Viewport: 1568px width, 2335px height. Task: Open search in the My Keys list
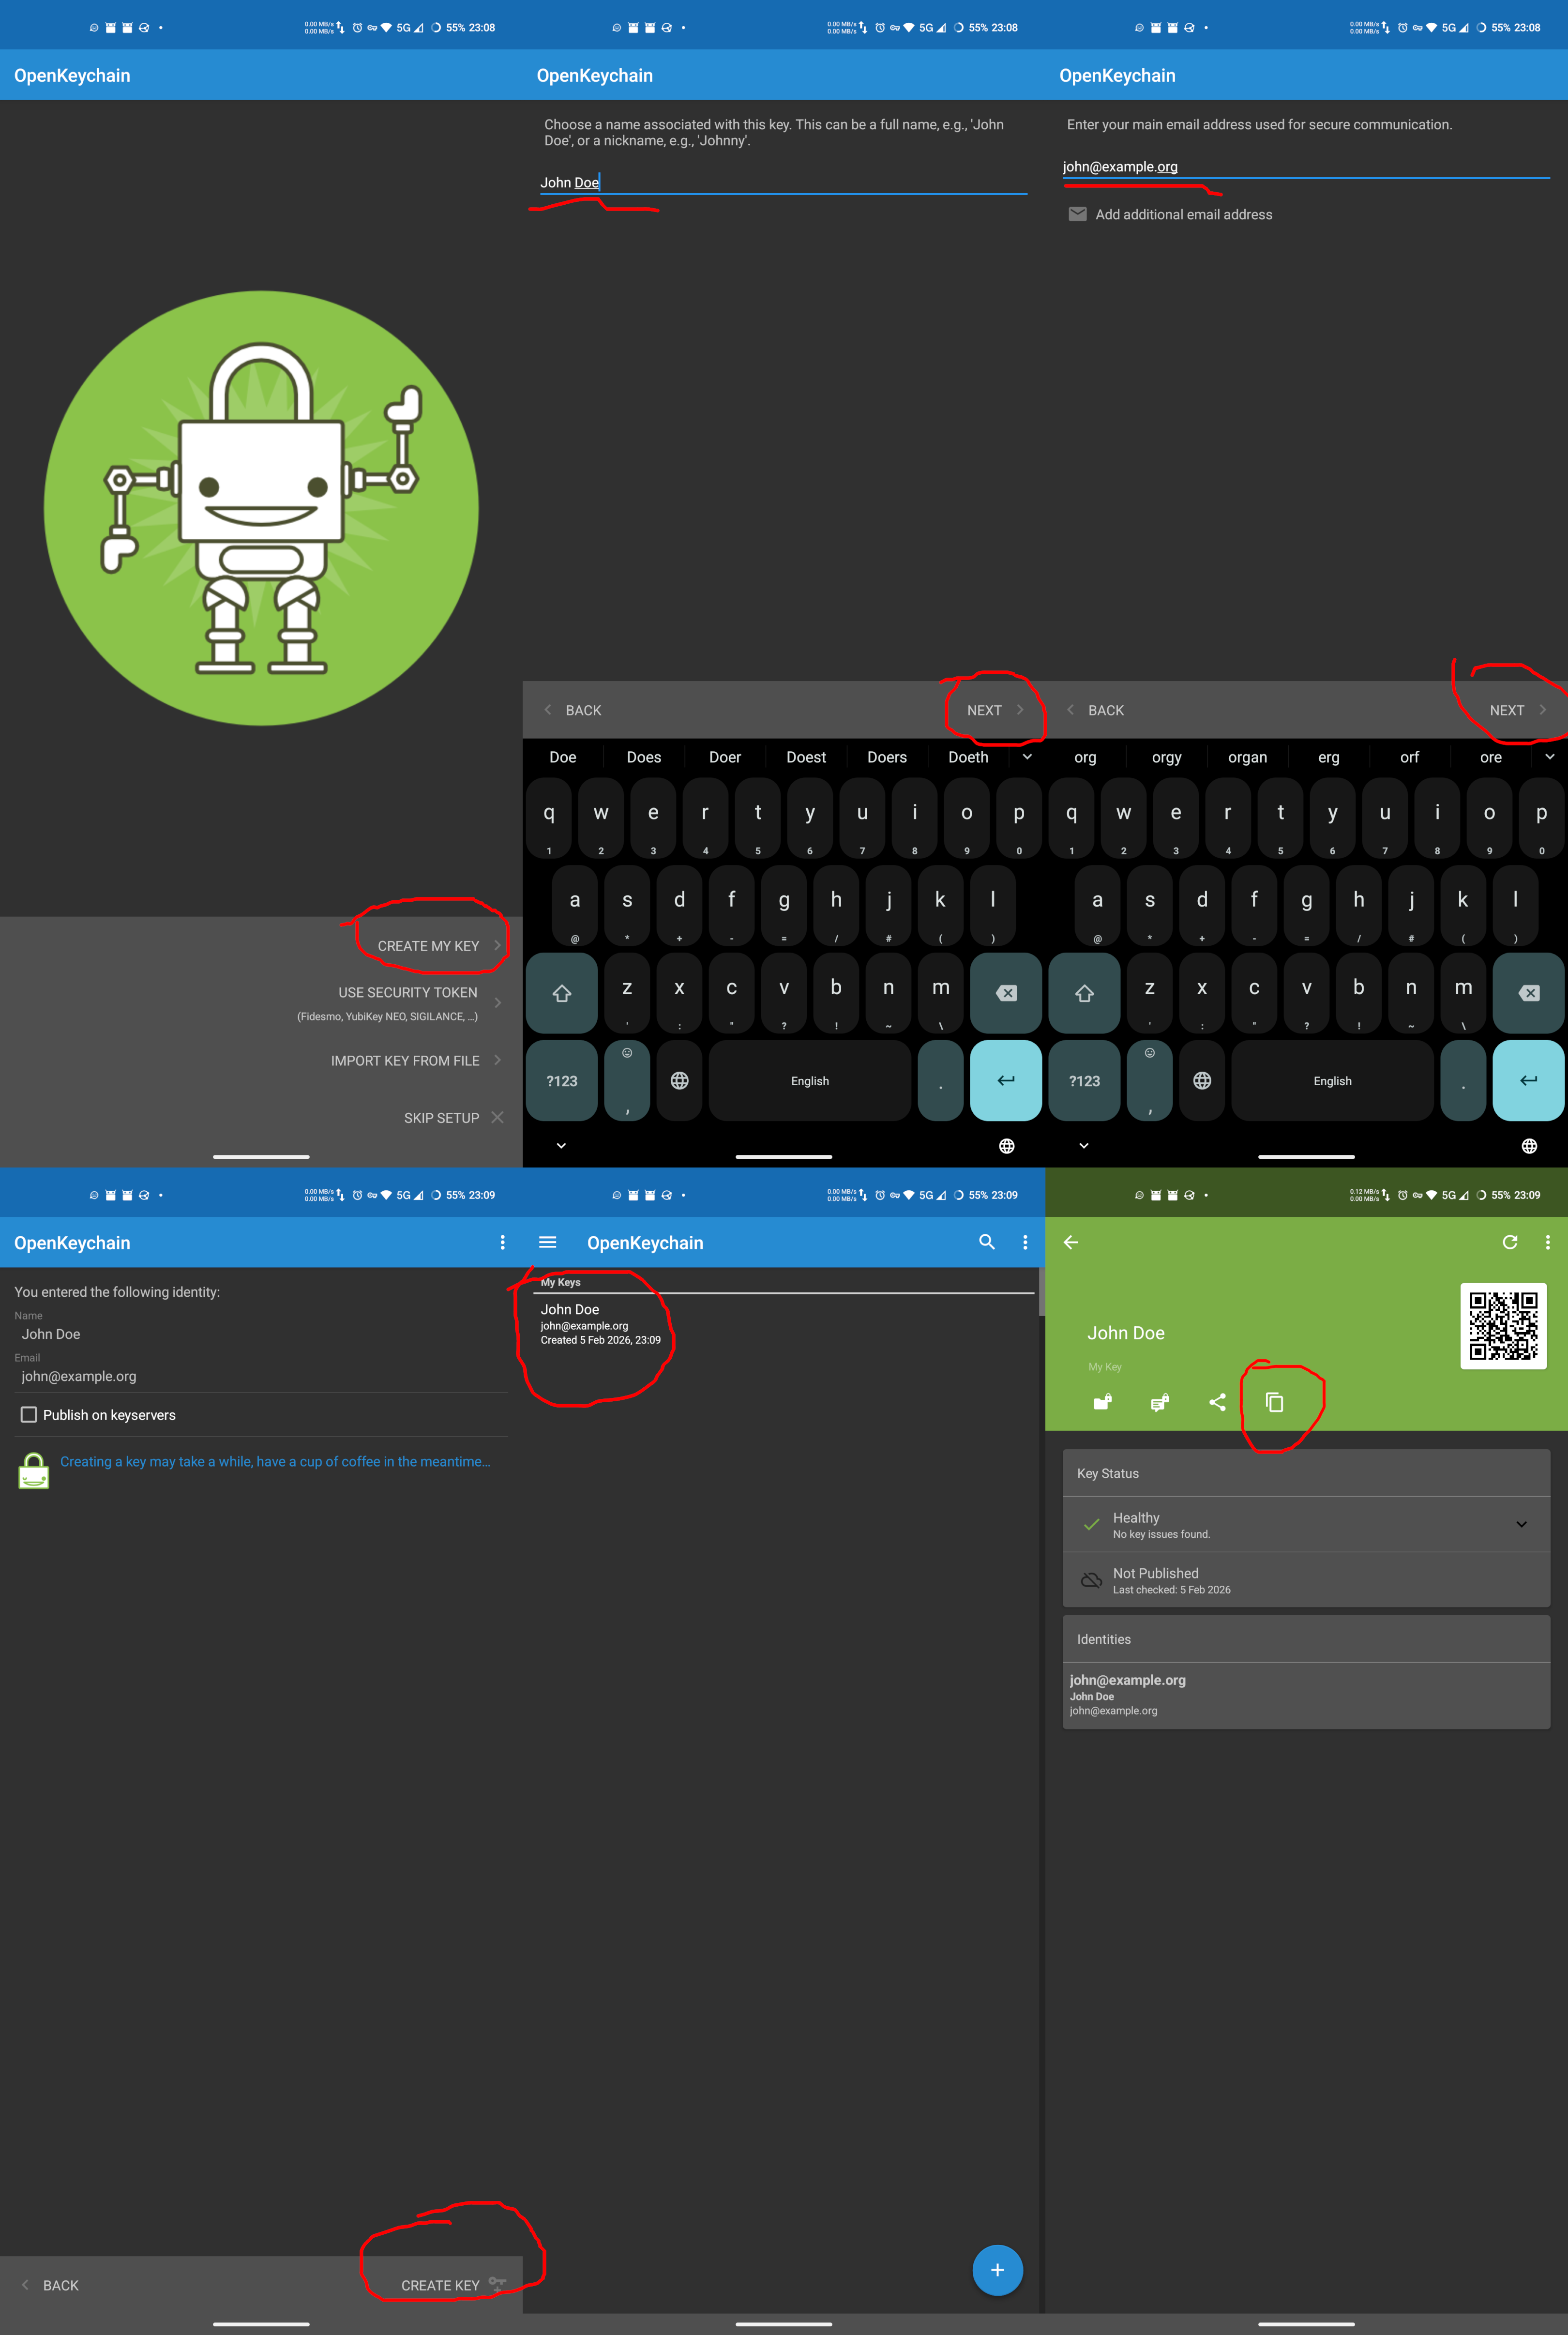point(987,1242)
